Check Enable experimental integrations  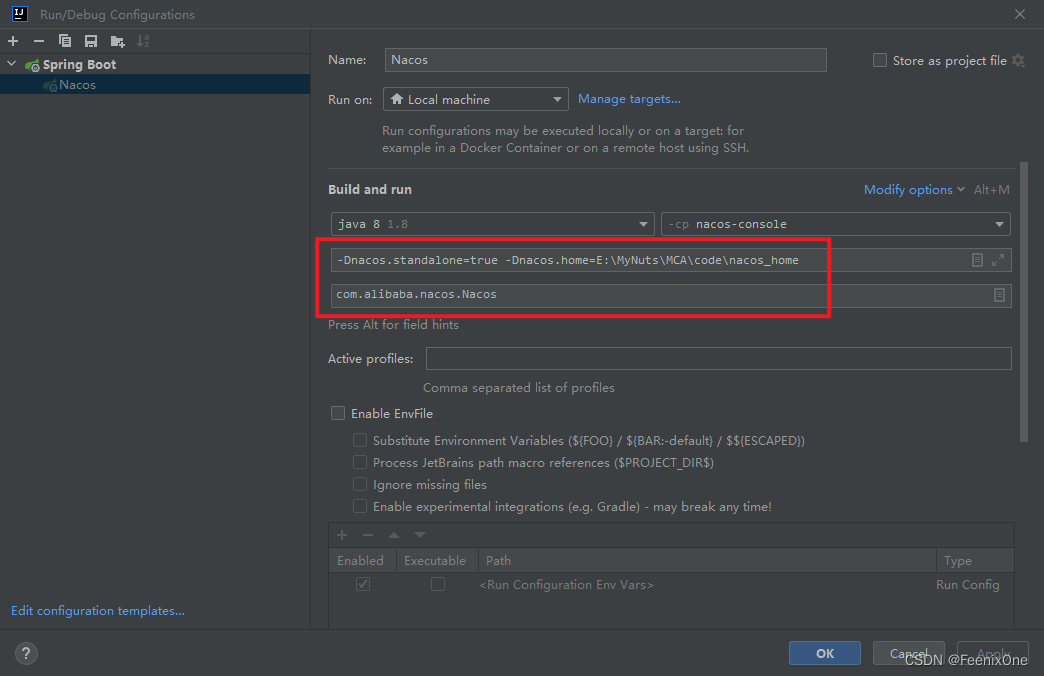point(360,506)
